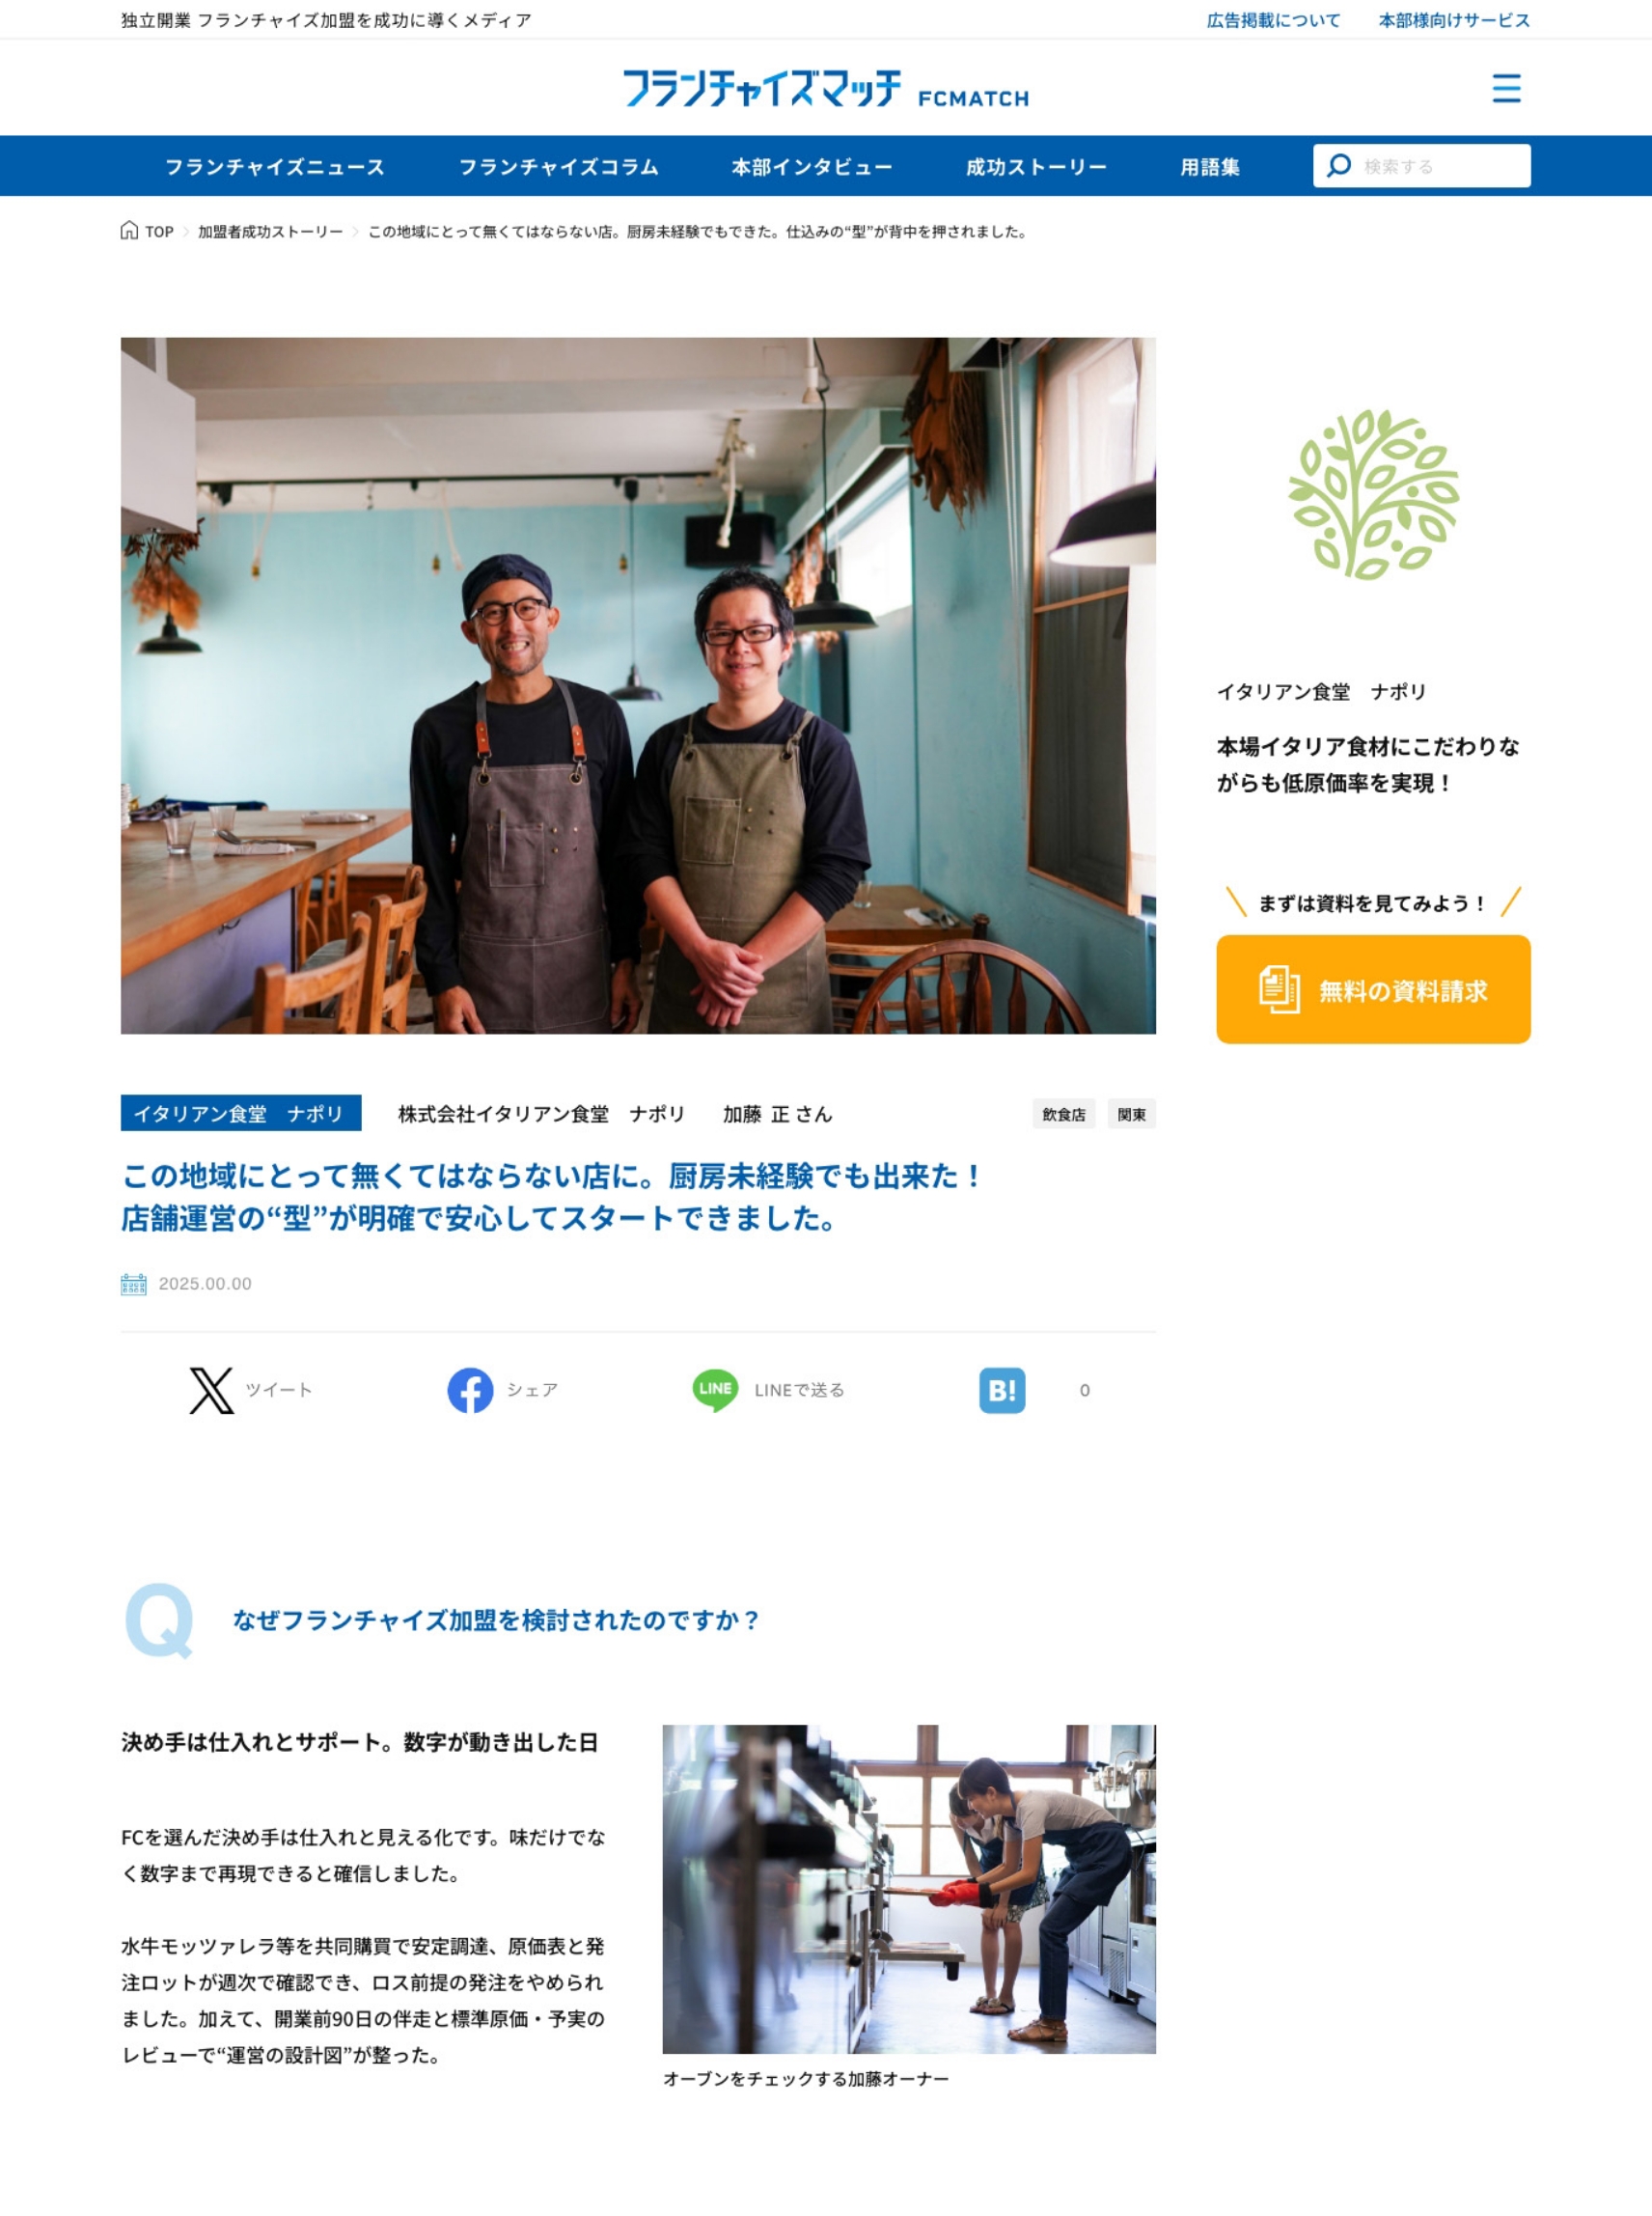1652x2216 pixels.
Task: Click the 無料の資料請求 button
Action: 1373,989
